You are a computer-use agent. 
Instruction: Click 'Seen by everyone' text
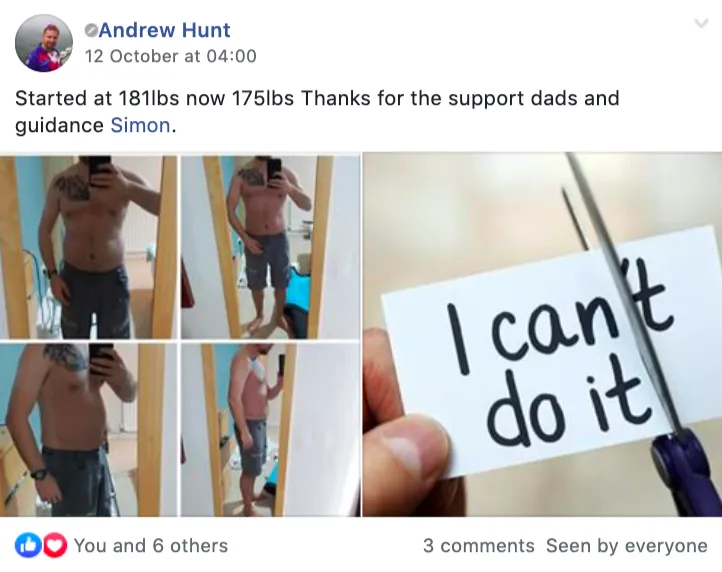[627, 546]
